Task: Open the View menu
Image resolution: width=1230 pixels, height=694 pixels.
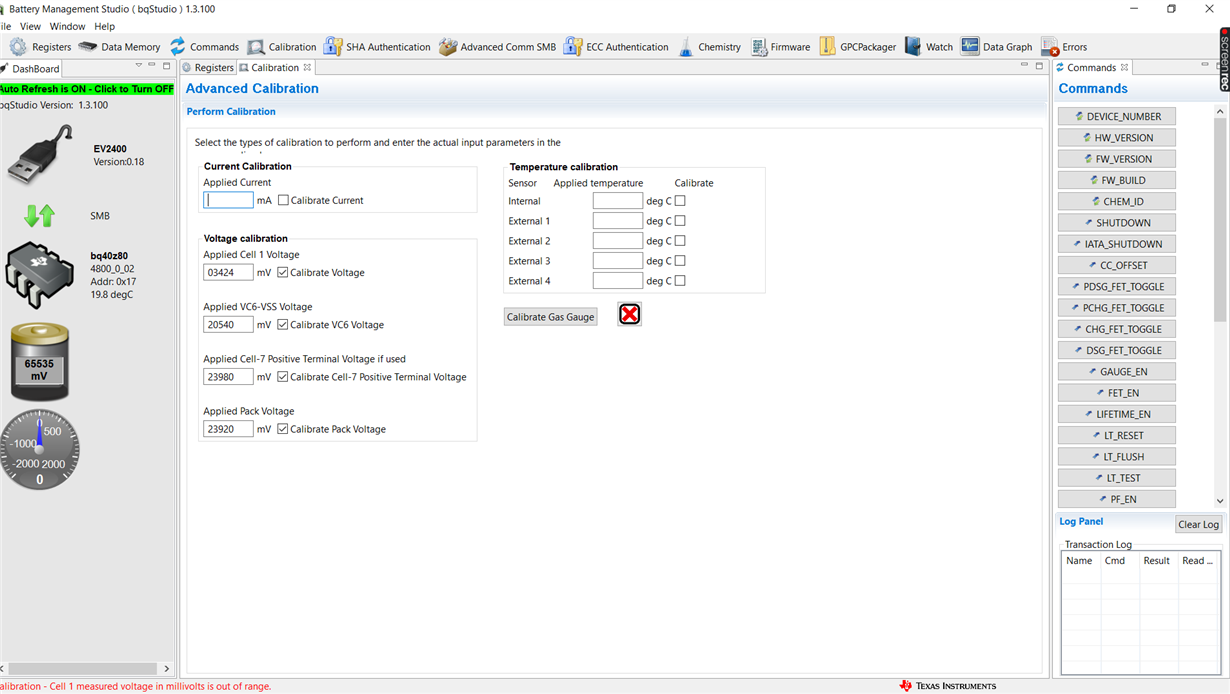Action: point(31,26)
